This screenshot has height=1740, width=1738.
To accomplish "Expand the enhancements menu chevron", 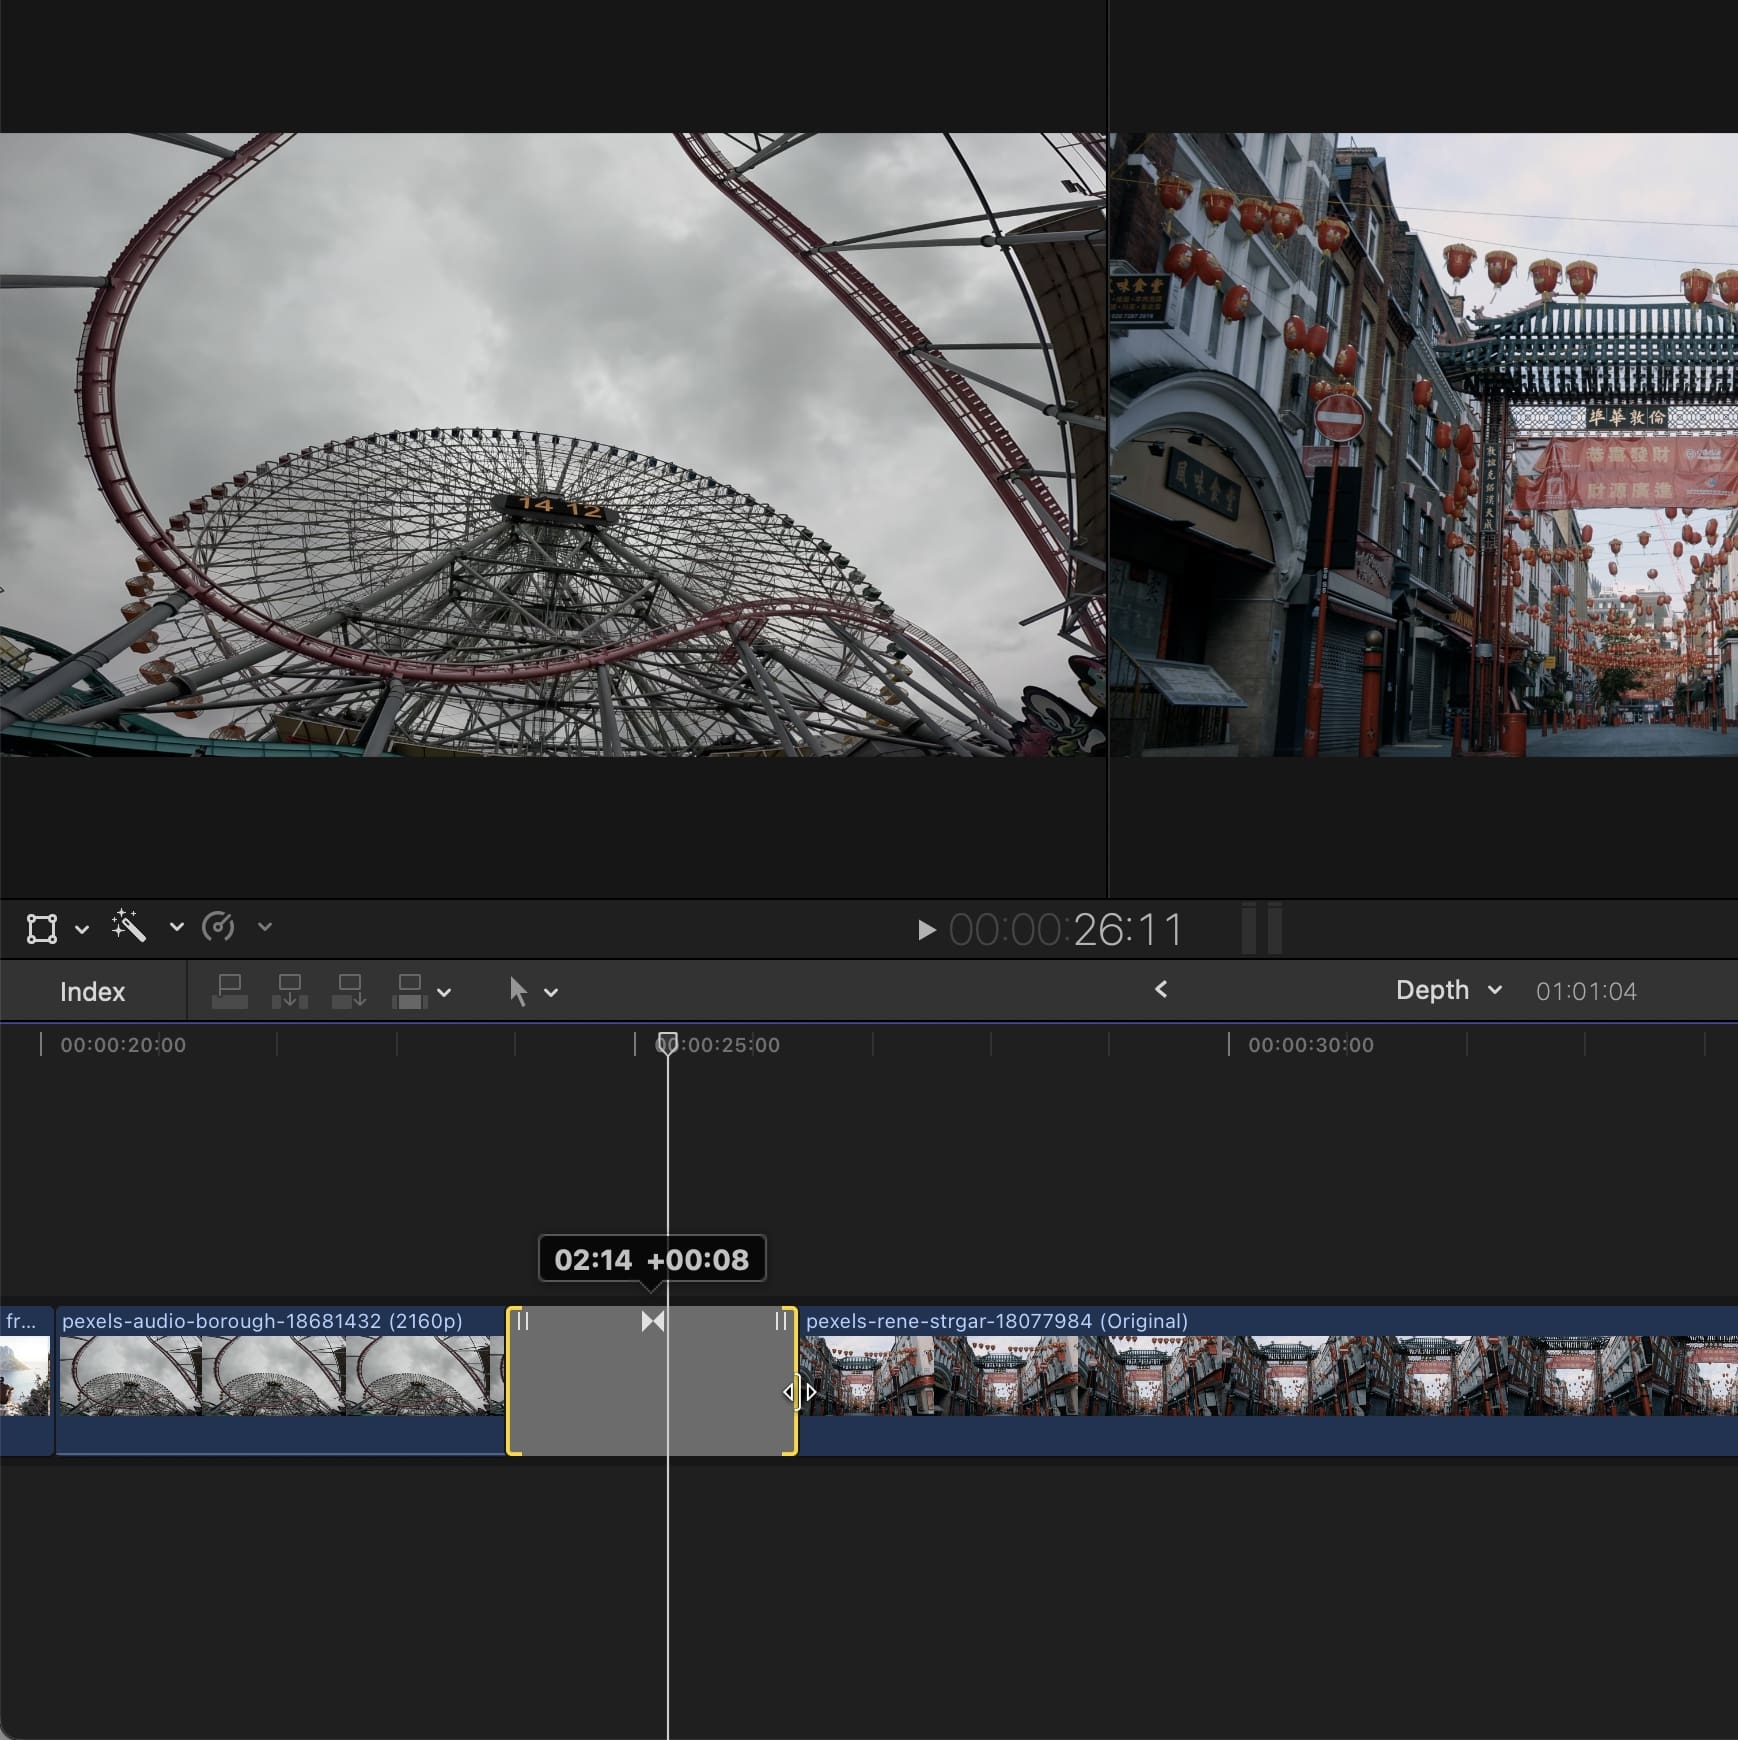I will [176, 927].
